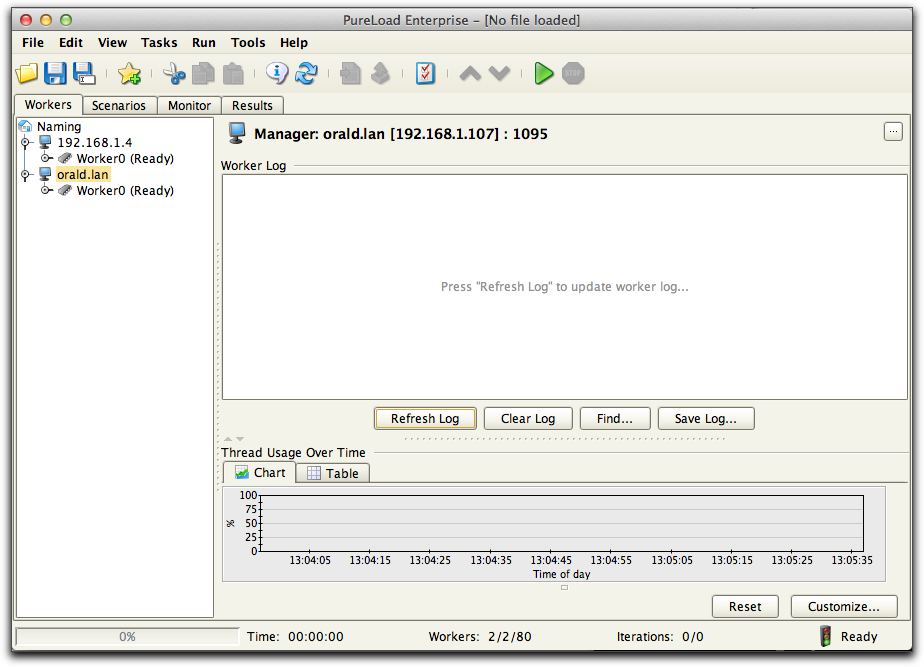Open the Run menu
Viewport: 924px width, 667px height.
[204, 42]
